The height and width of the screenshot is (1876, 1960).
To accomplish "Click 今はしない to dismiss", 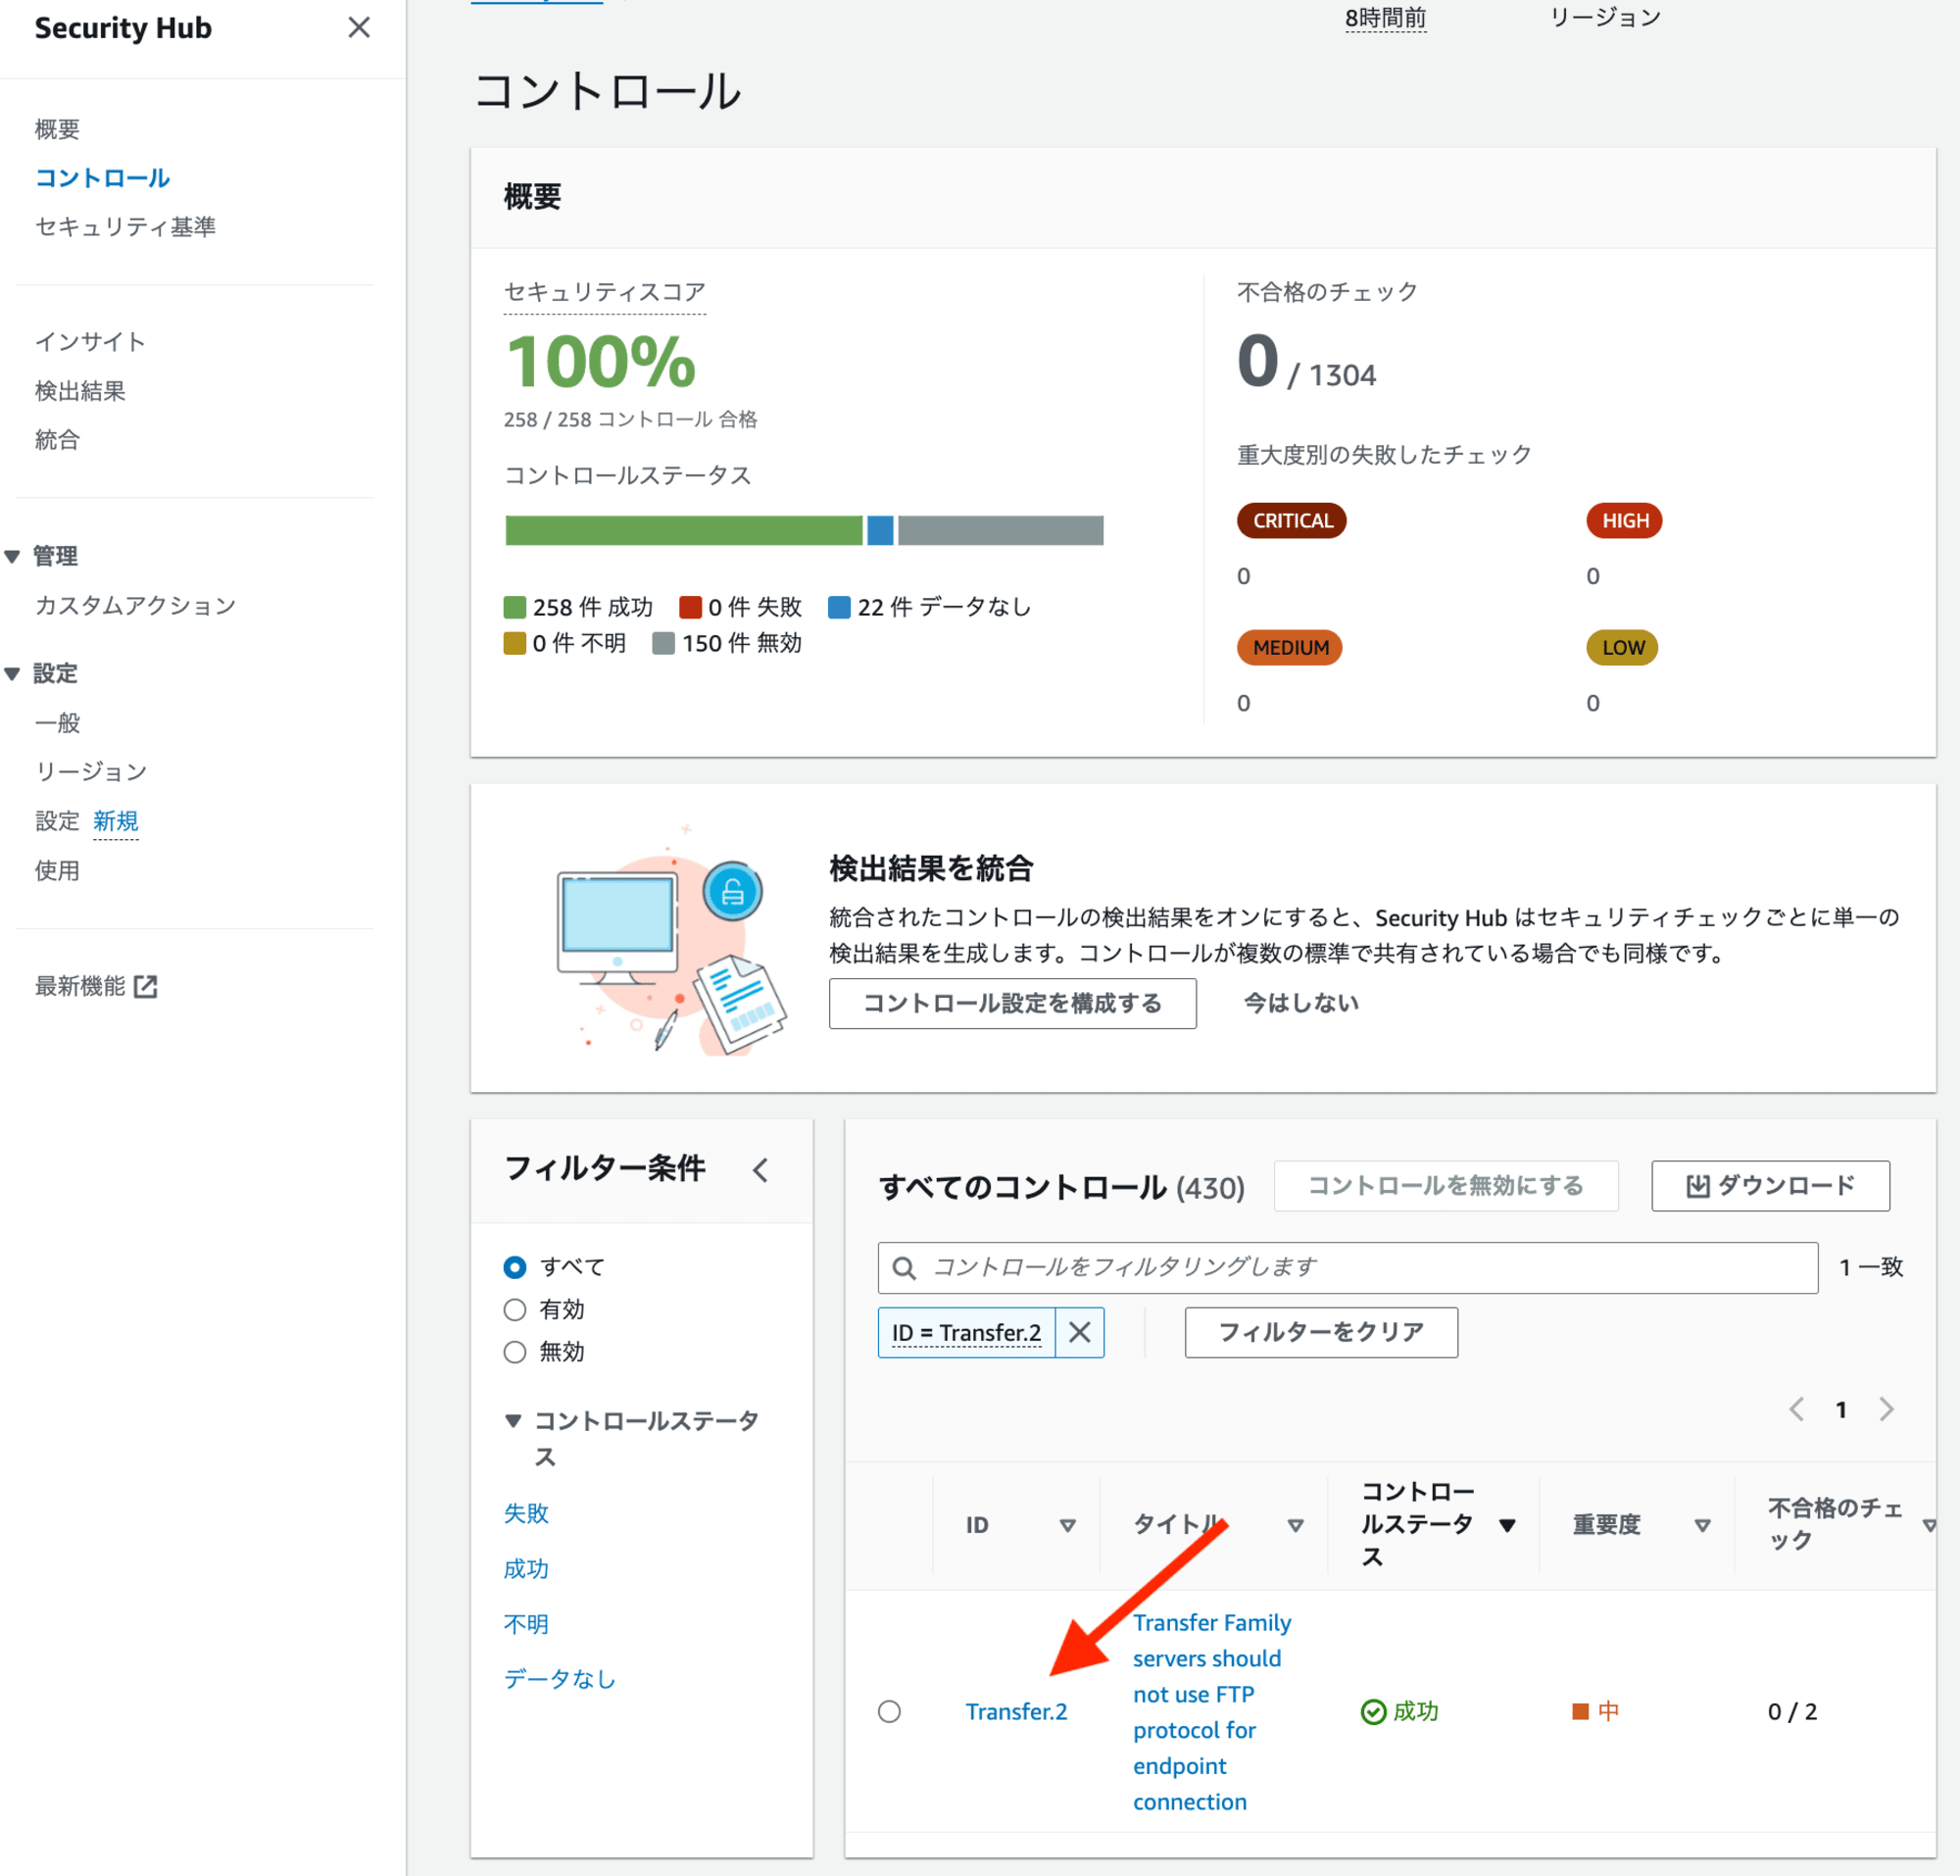I will coord(1301,1003).
